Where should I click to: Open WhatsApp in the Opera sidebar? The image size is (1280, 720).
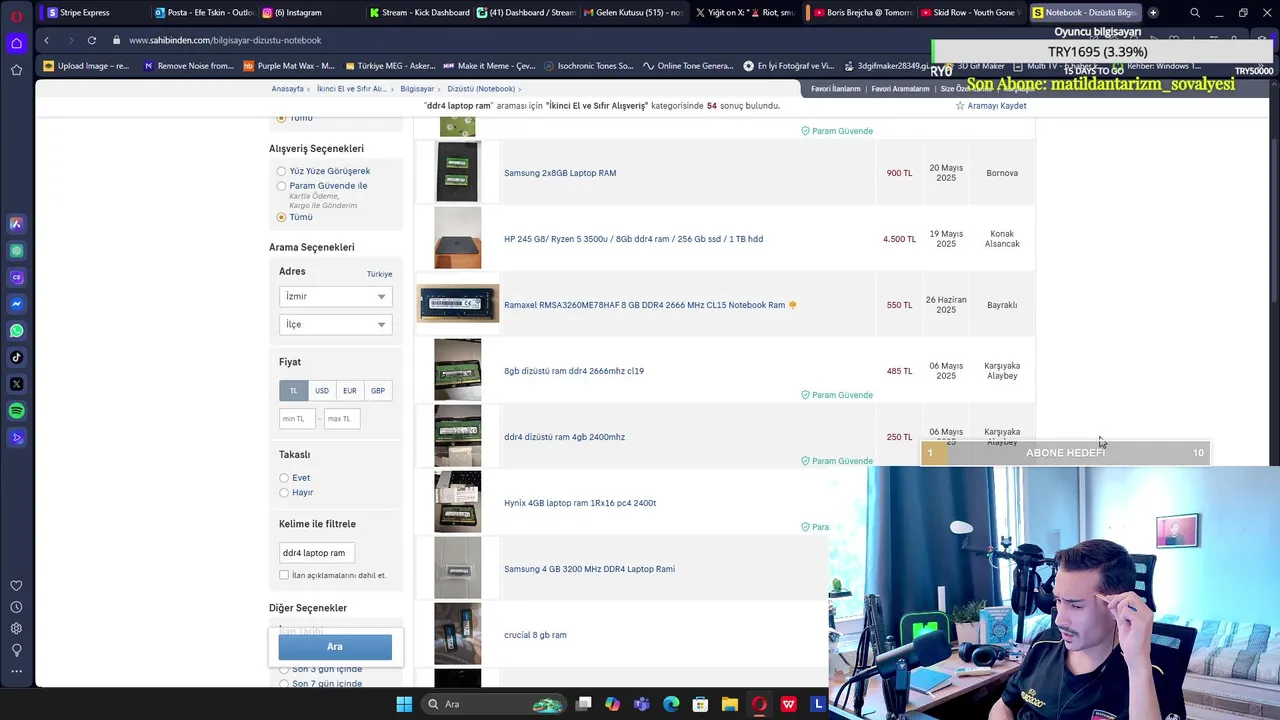(16, 331)
